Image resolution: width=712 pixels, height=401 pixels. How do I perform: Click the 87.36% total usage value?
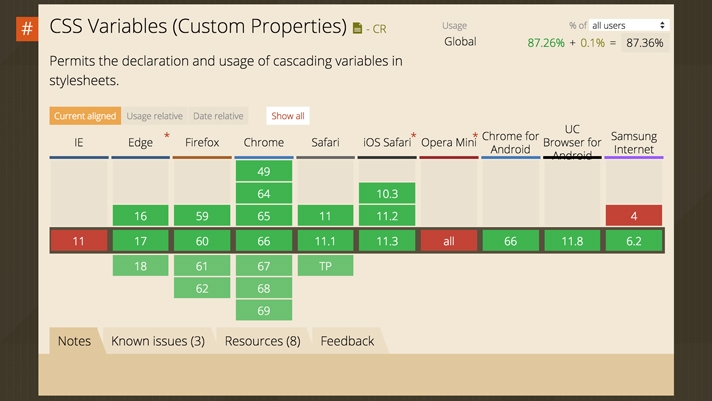point(645,43)
